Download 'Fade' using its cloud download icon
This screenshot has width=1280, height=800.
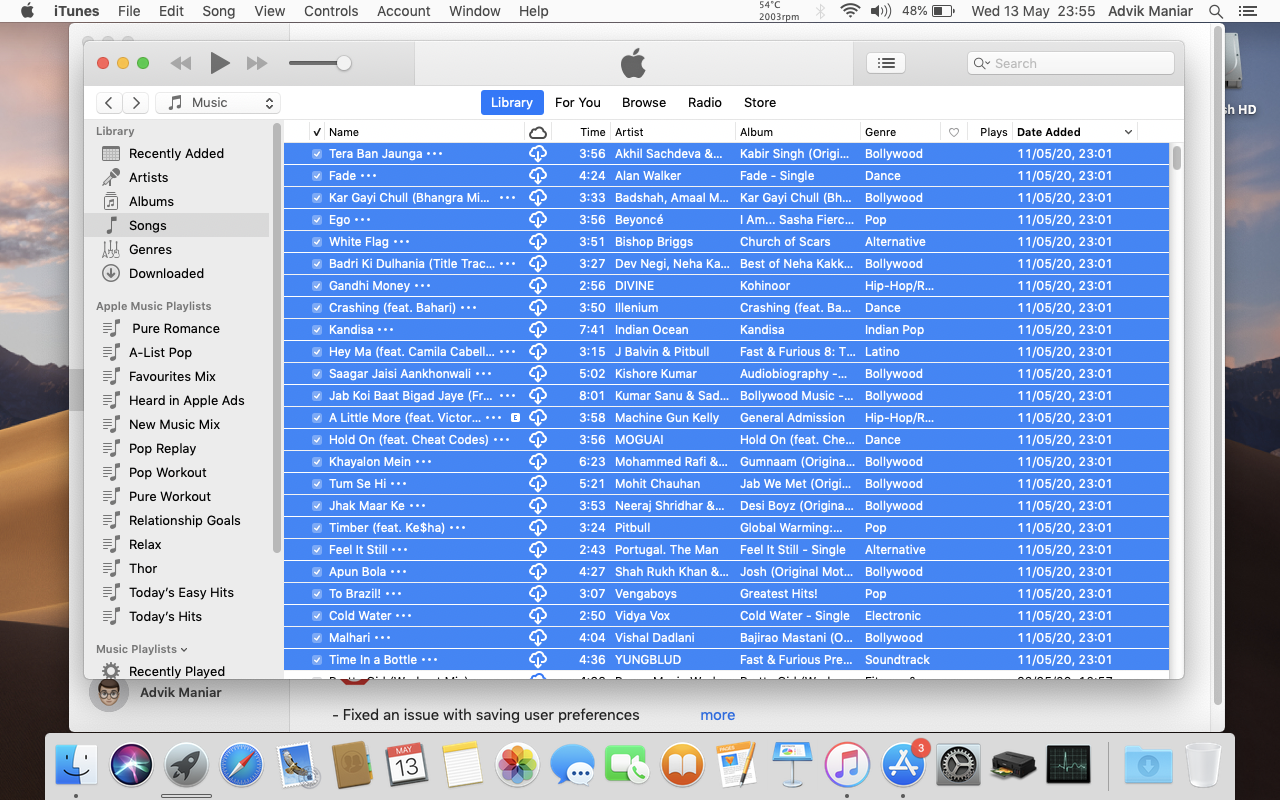(538, 176)
